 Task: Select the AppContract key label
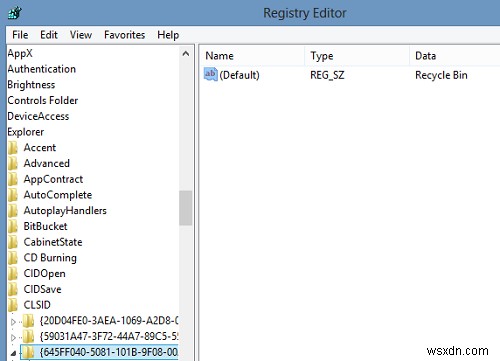53,179
